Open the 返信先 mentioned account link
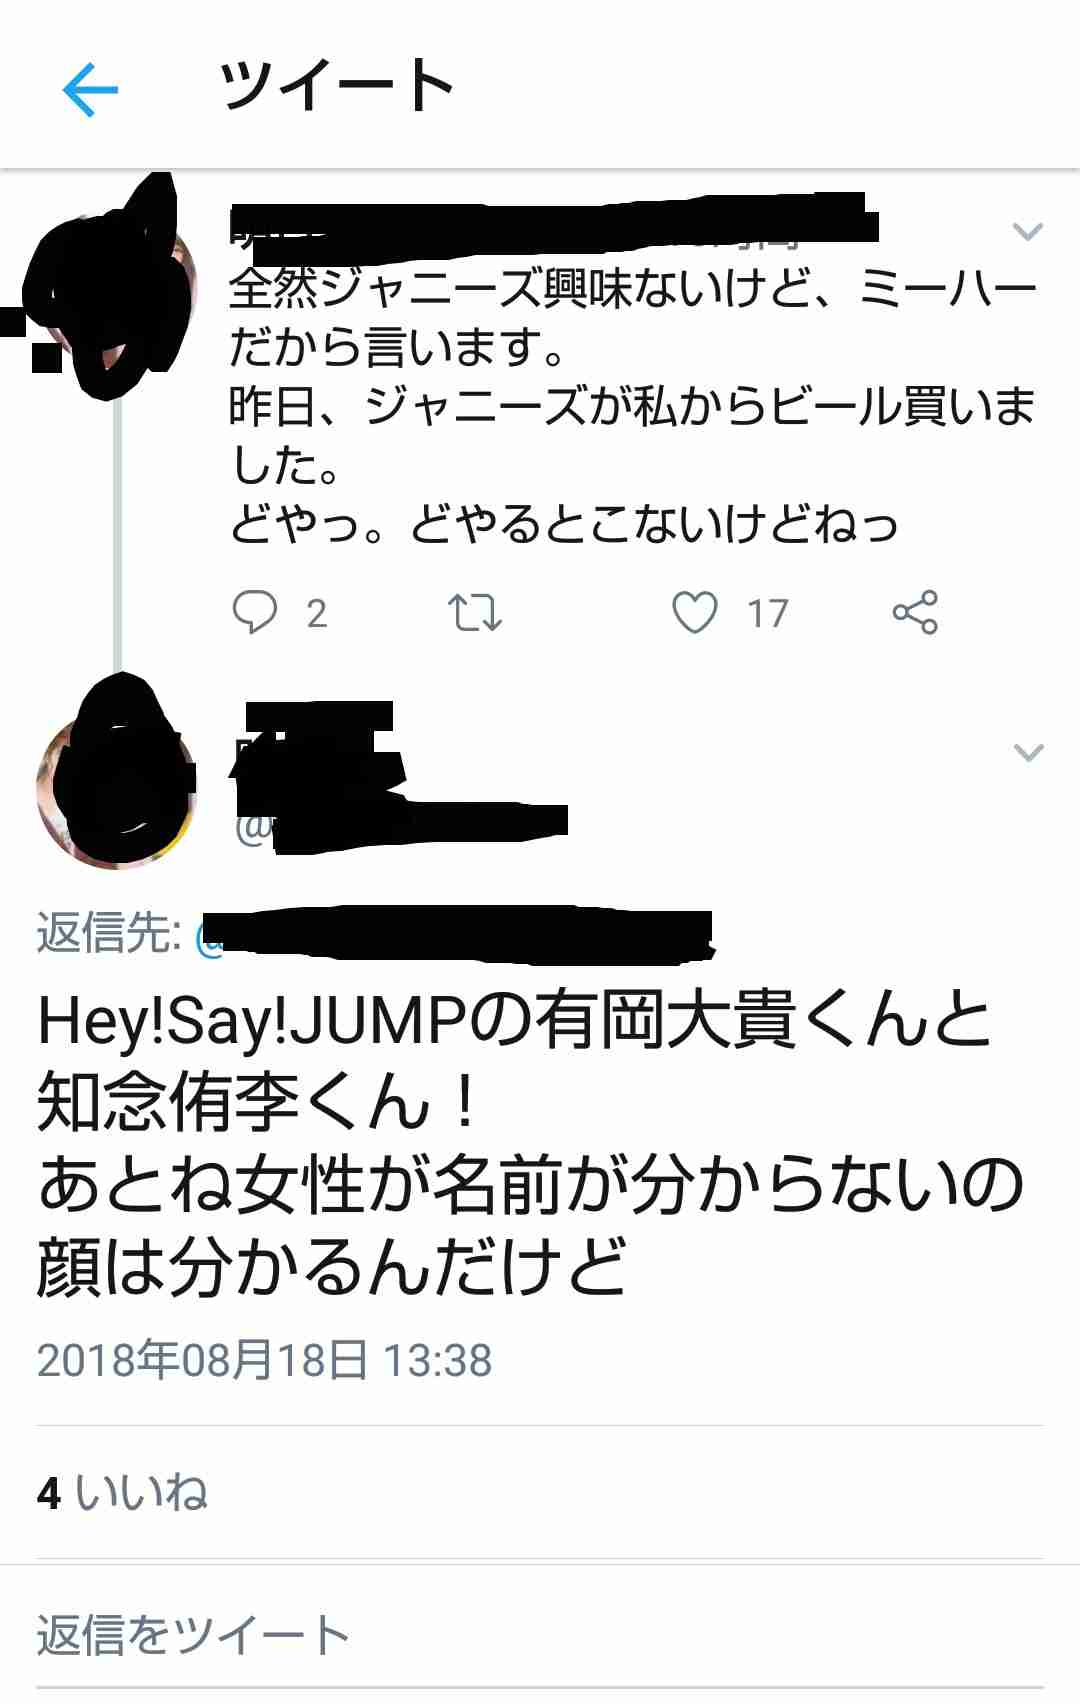Viewport: 1080px width, 1704px height. [455, 935]
